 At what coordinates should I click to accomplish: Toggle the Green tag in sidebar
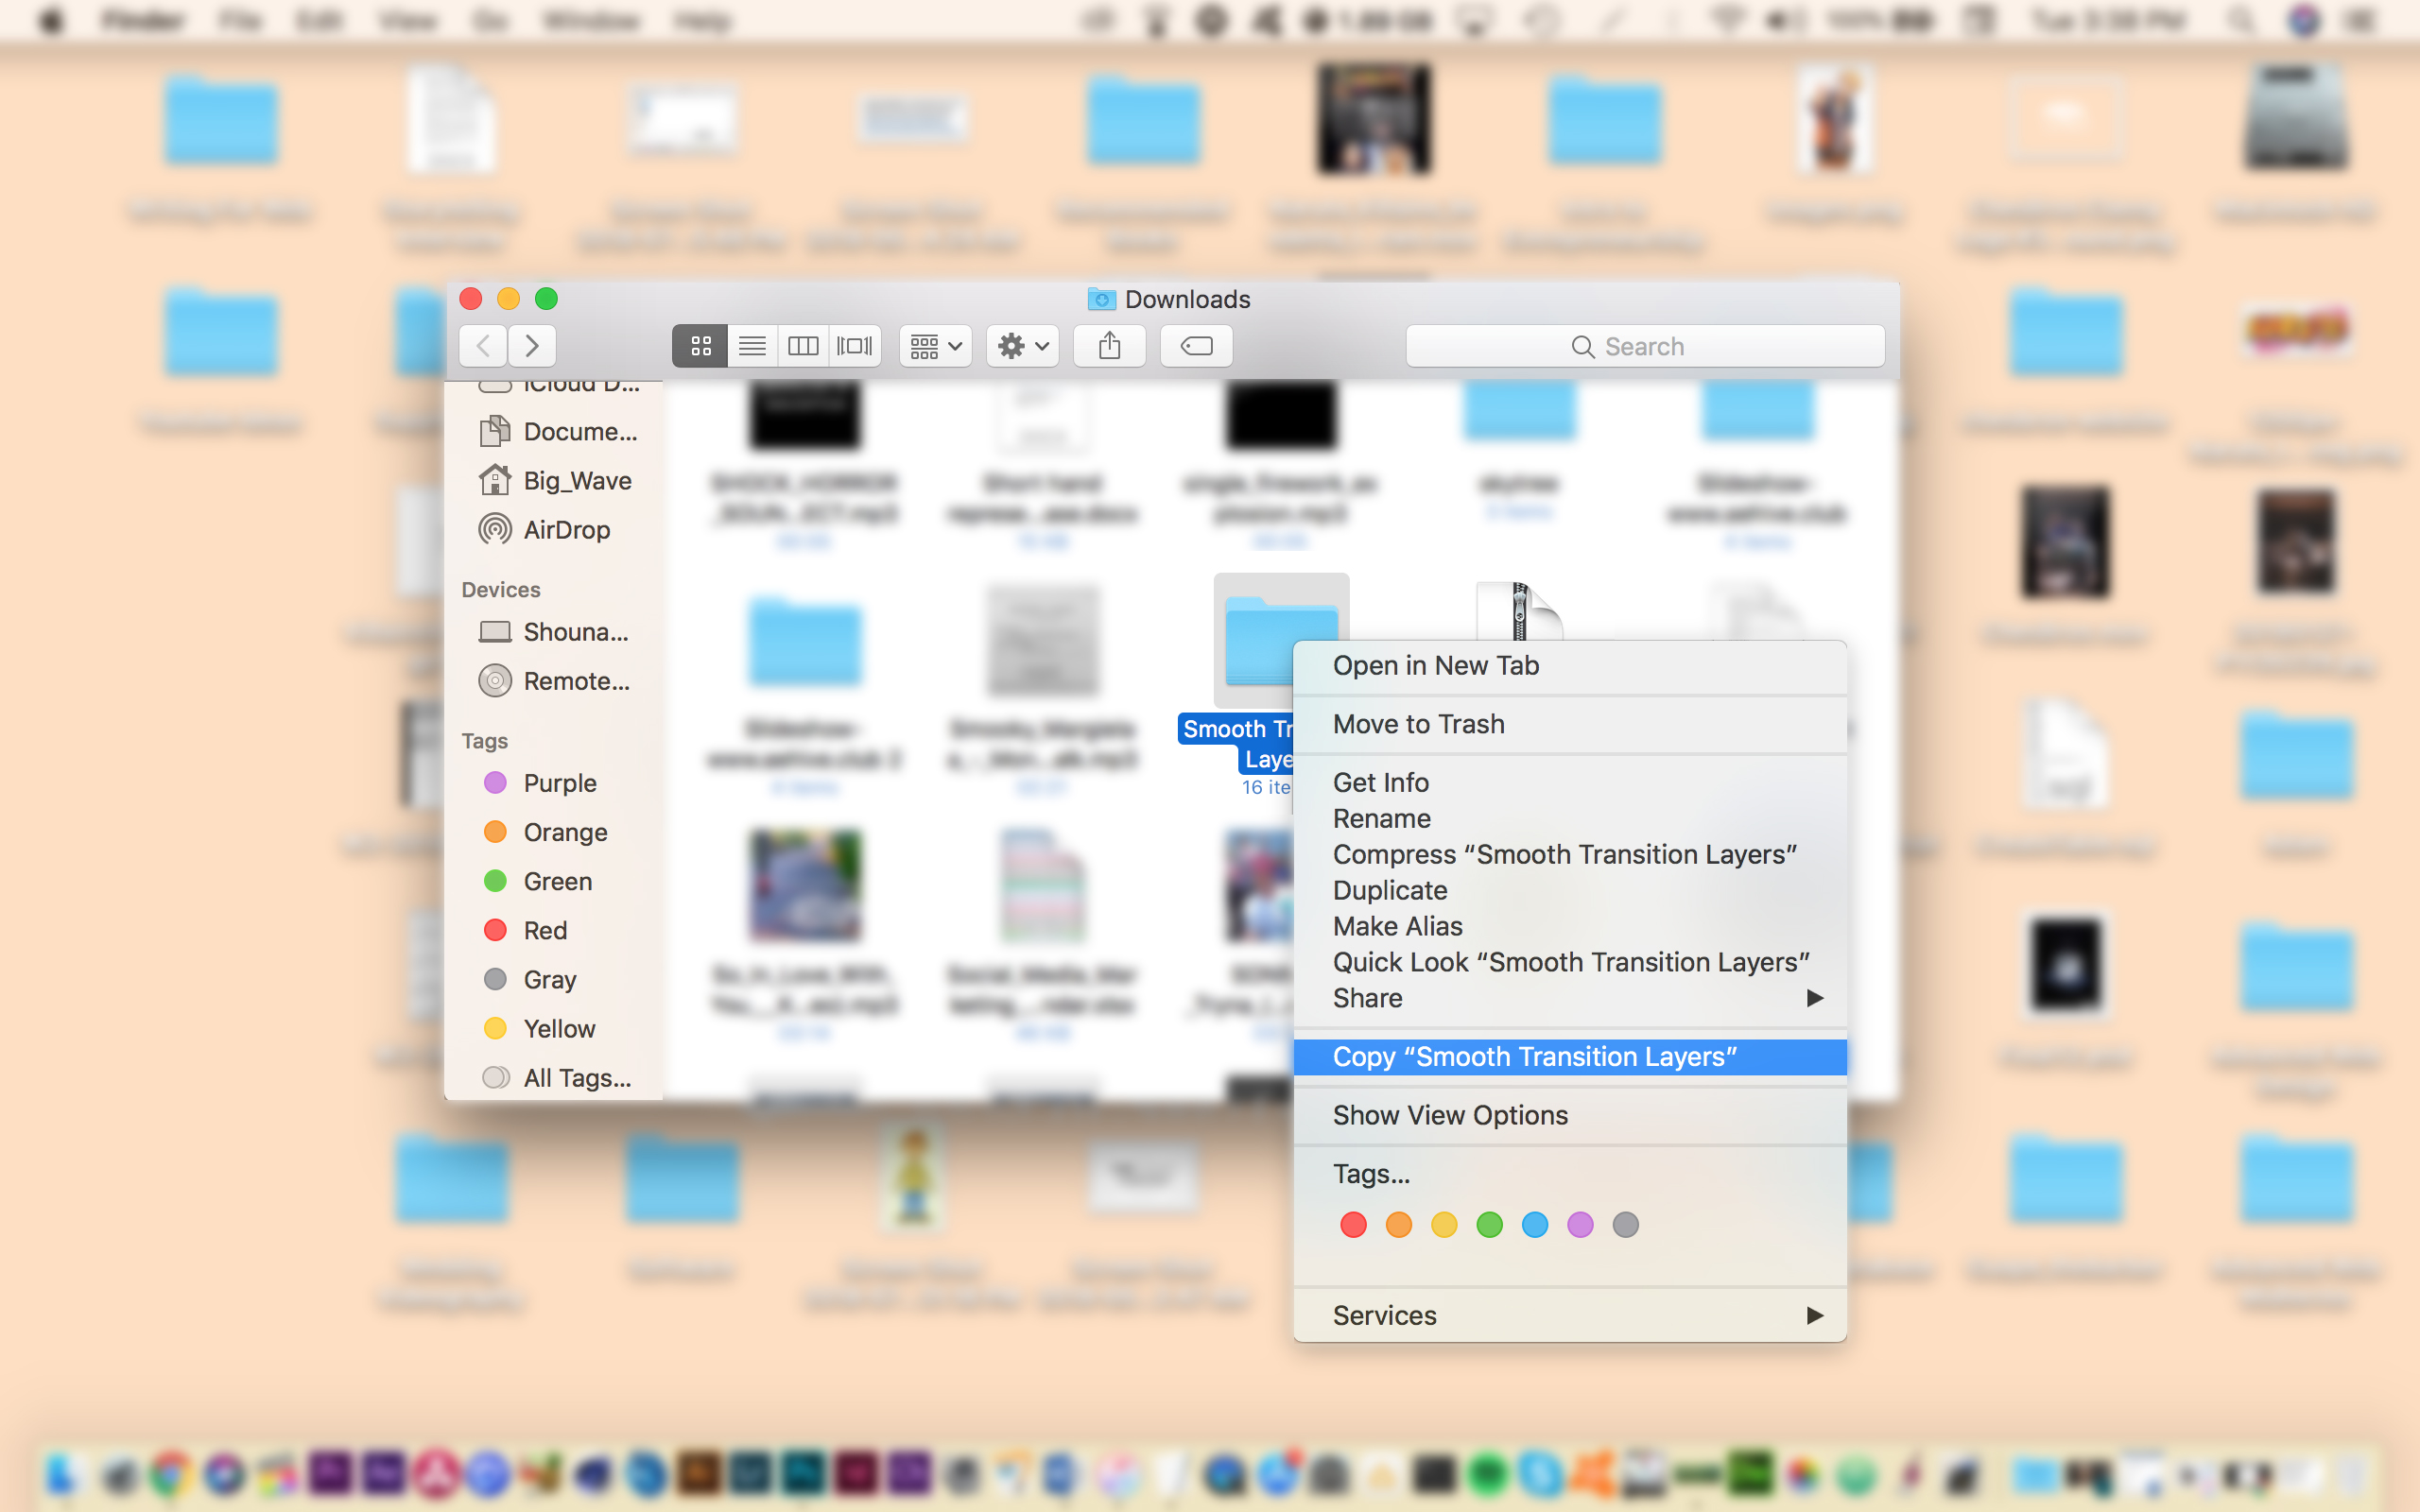point(556,880)
